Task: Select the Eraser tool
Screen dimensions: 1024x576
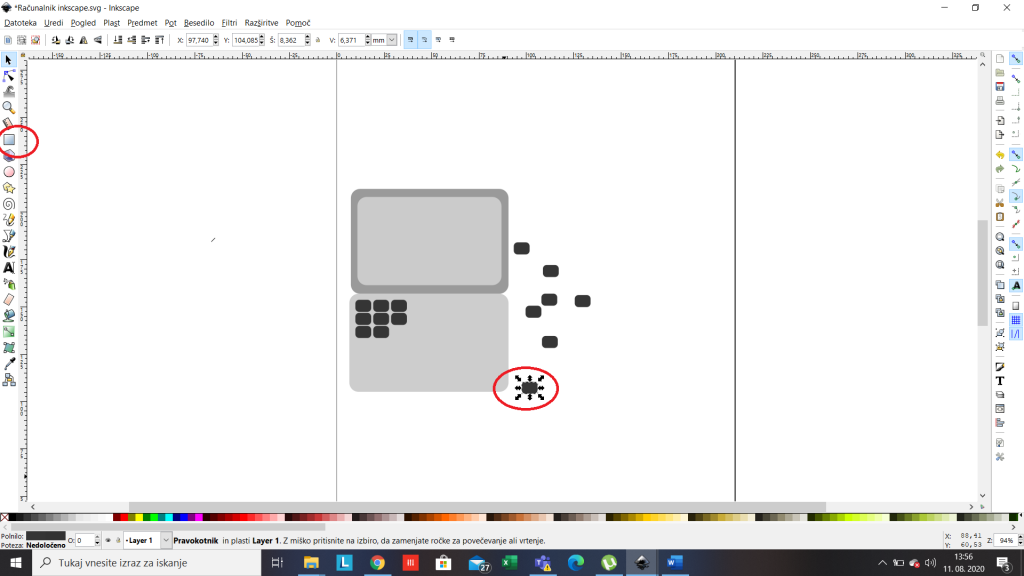Action: click(9, 300)
